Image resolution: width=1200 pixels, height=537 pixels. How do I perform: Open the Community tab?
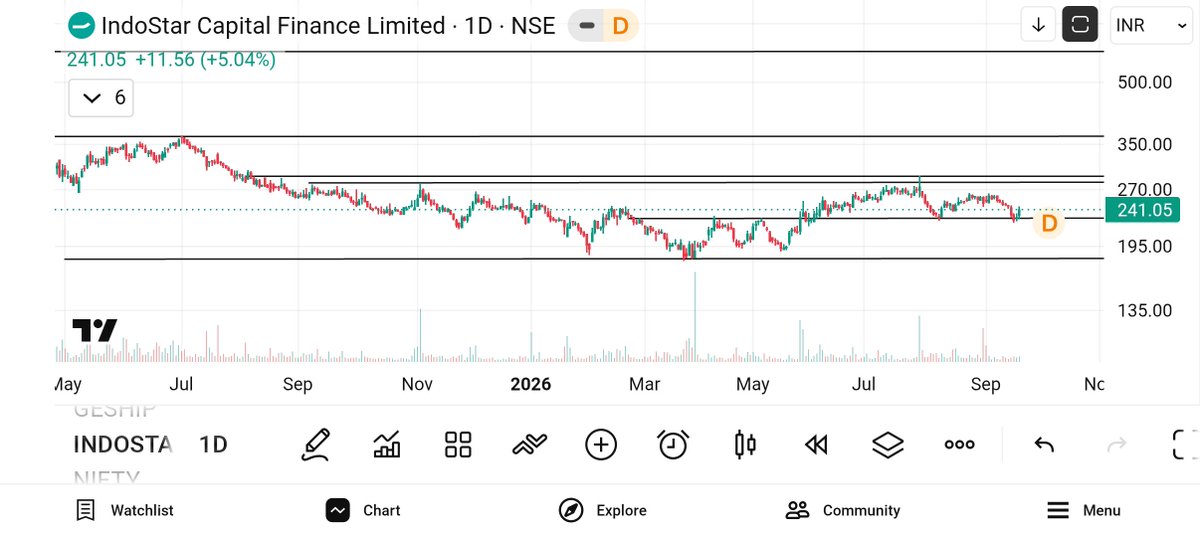coord(842,510)
